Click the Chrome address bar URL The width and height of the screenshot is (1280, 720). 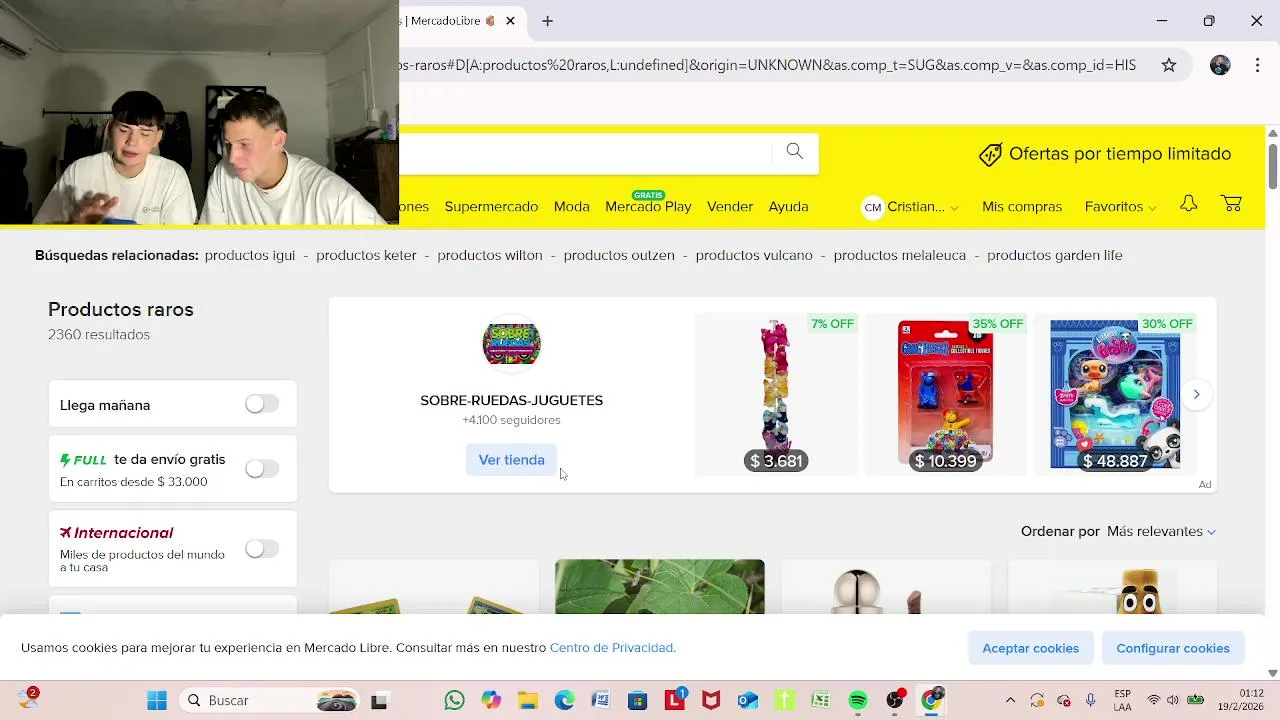(768, 65)
